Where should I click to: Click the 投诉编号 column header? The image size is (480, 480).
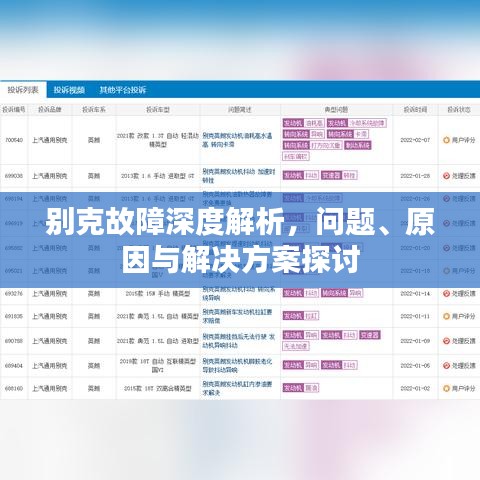(14, 109)
